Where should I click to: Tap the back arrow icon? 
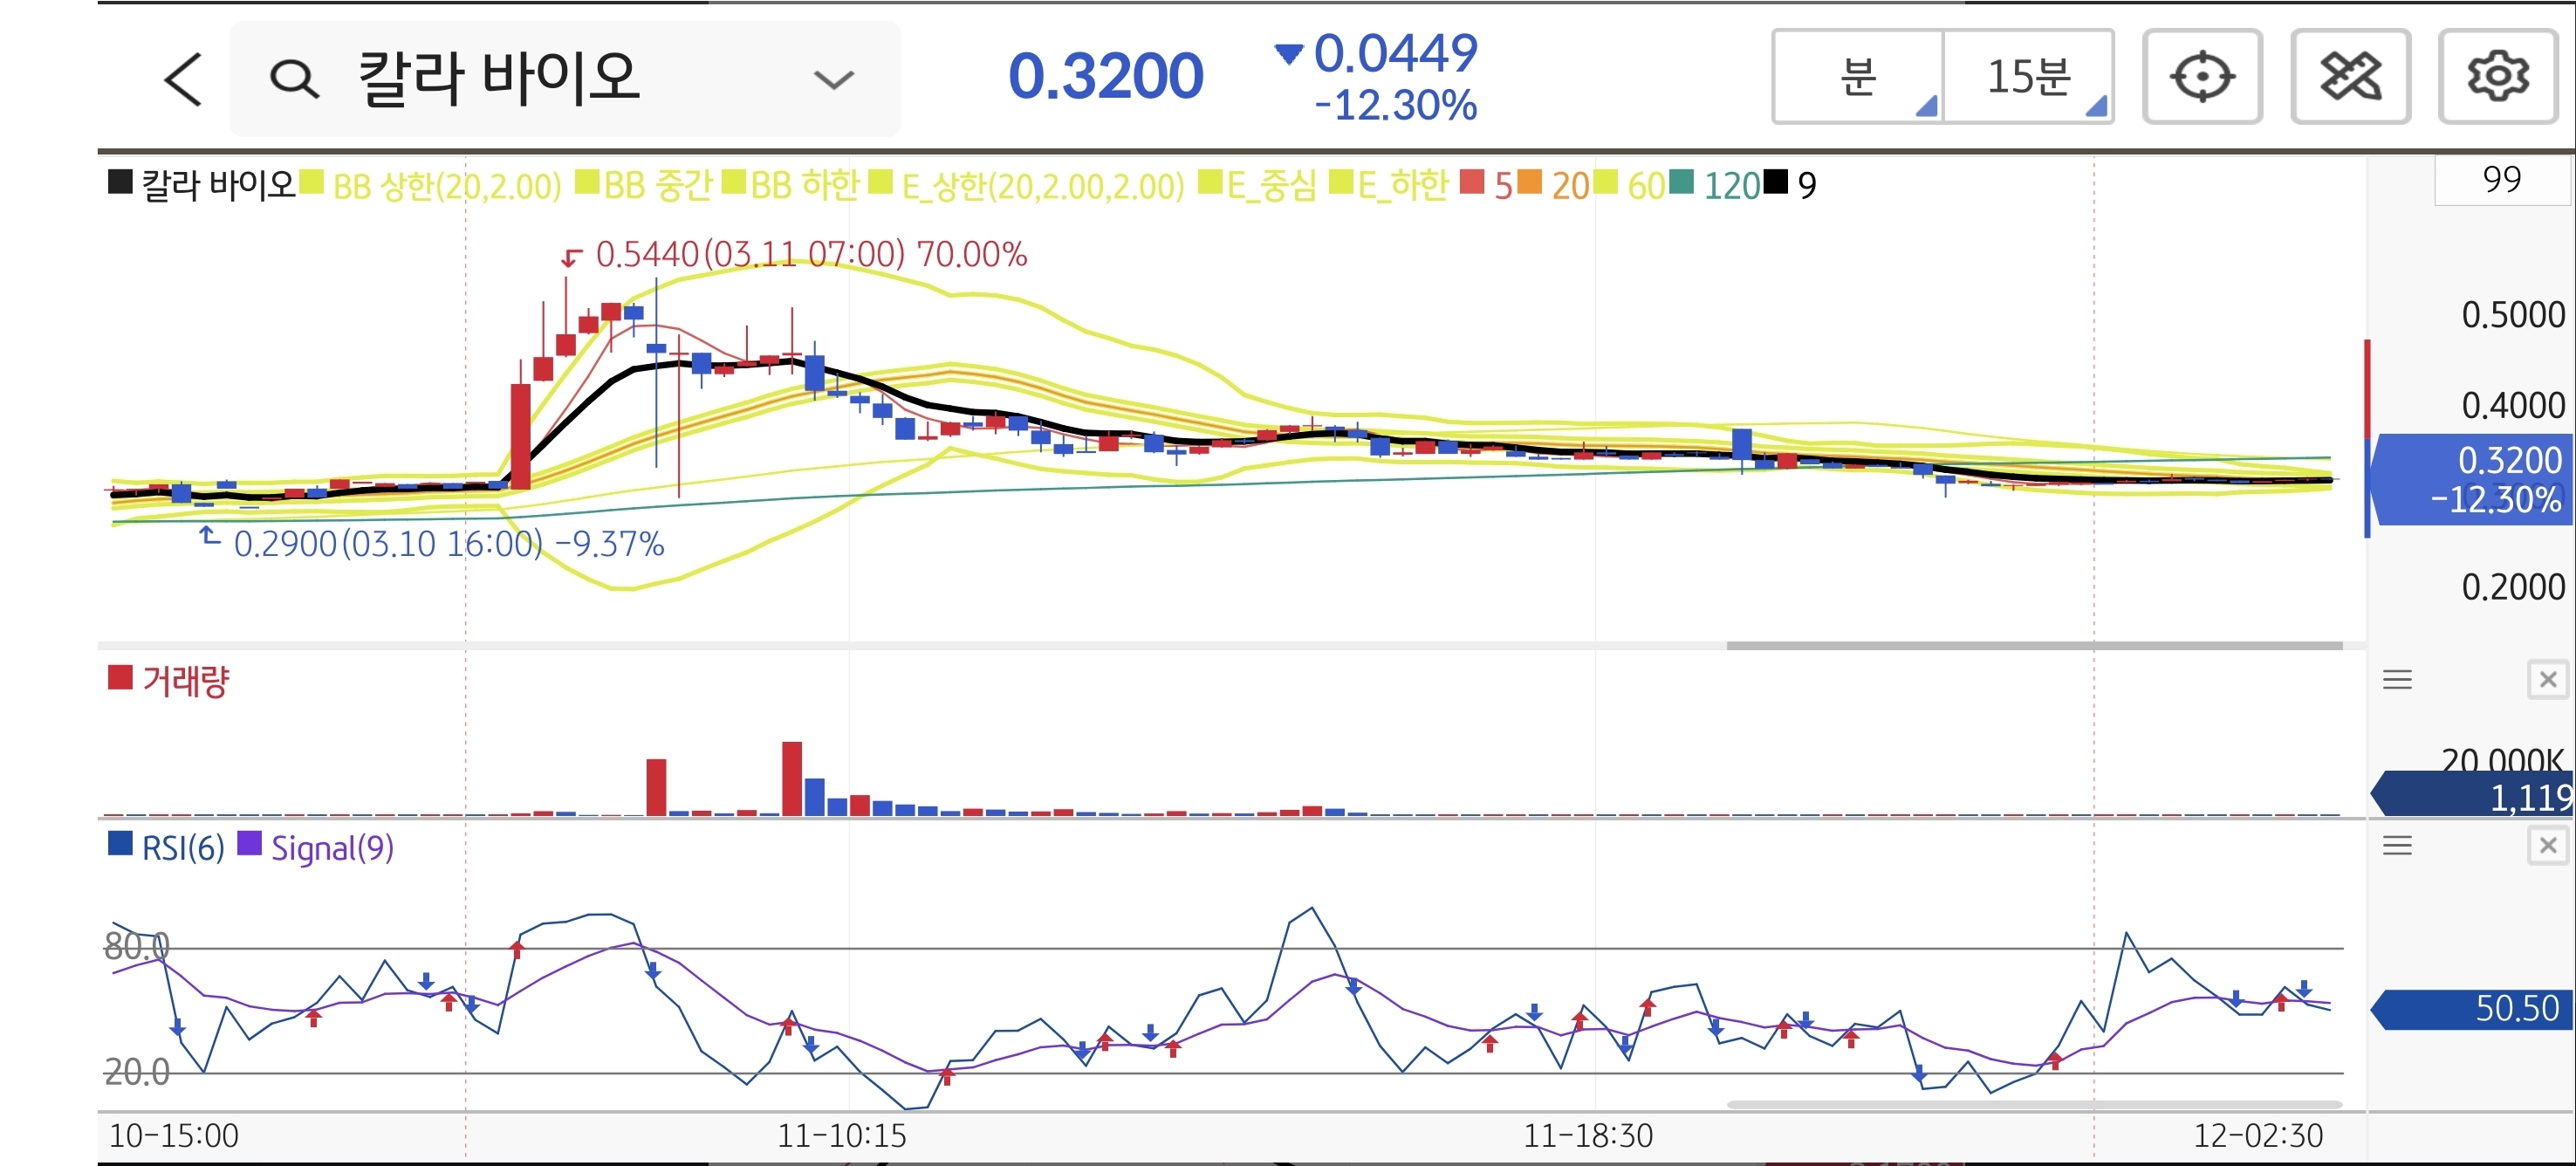[x=184, y=80]
